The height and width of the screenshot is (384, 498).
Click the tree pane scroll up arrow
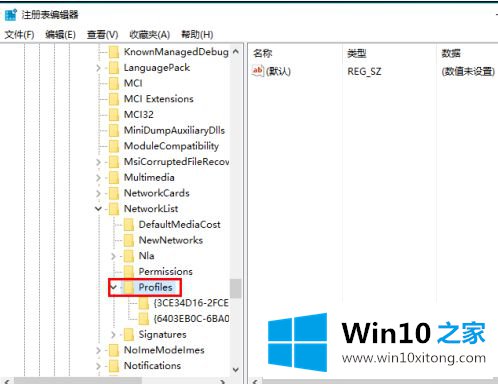[x=236, y=52]
